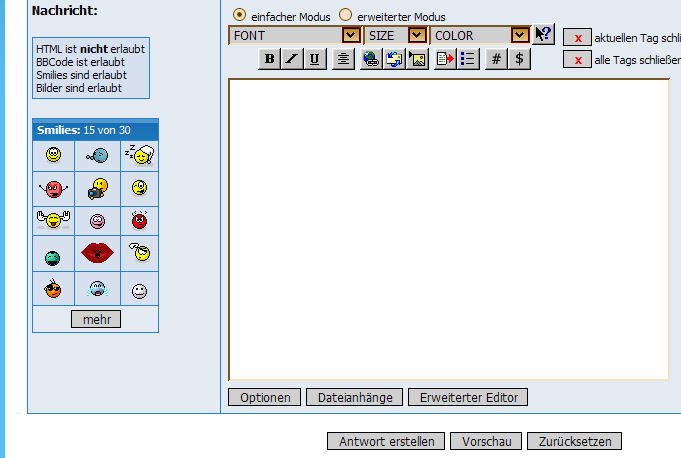The width and height of the screenshot is (681, 458).
Task: Apply italic formatting with the I button
Action: pos(292,59)
